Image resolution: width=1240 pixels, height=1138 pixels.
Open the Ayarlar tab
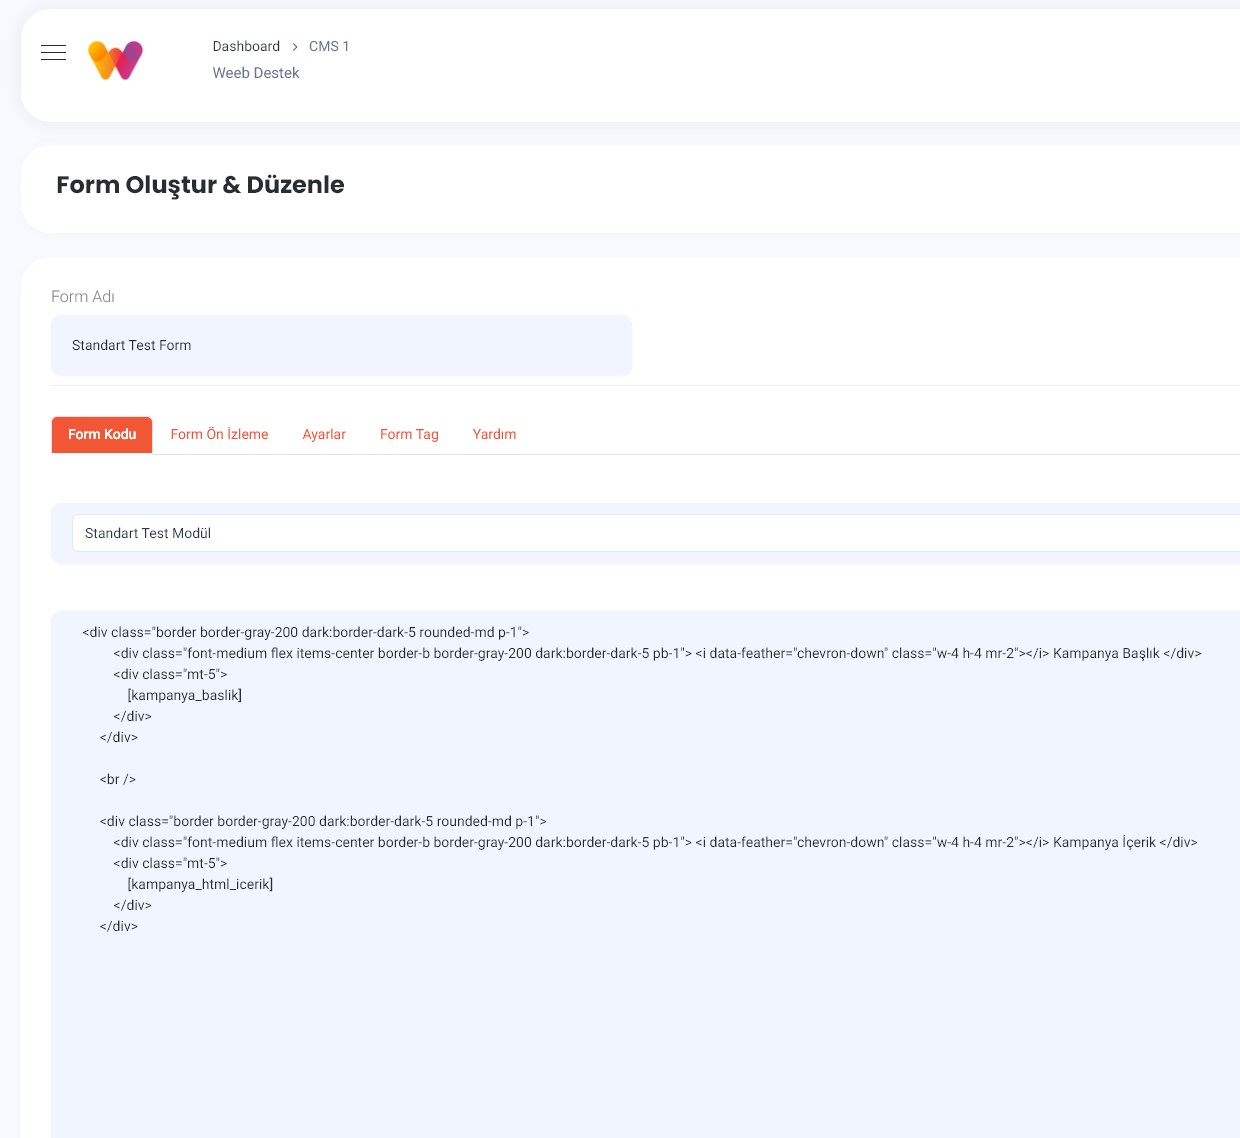coord(324,435)
